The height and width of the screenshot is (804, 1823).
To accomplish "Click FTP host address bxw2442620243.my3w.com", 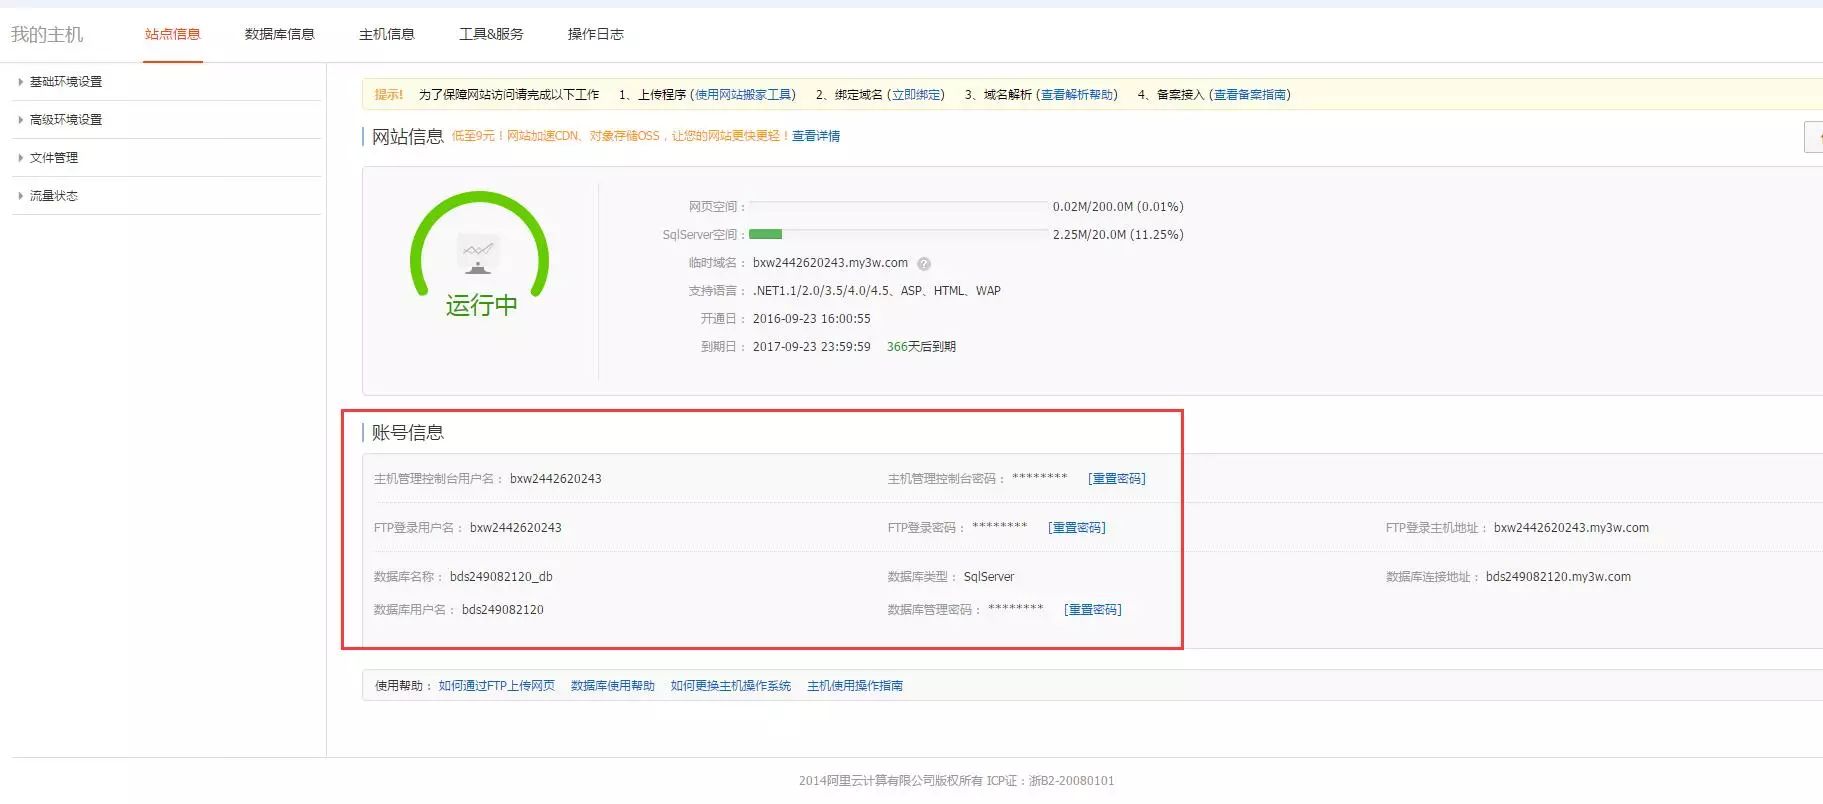I will point(1571,528).
